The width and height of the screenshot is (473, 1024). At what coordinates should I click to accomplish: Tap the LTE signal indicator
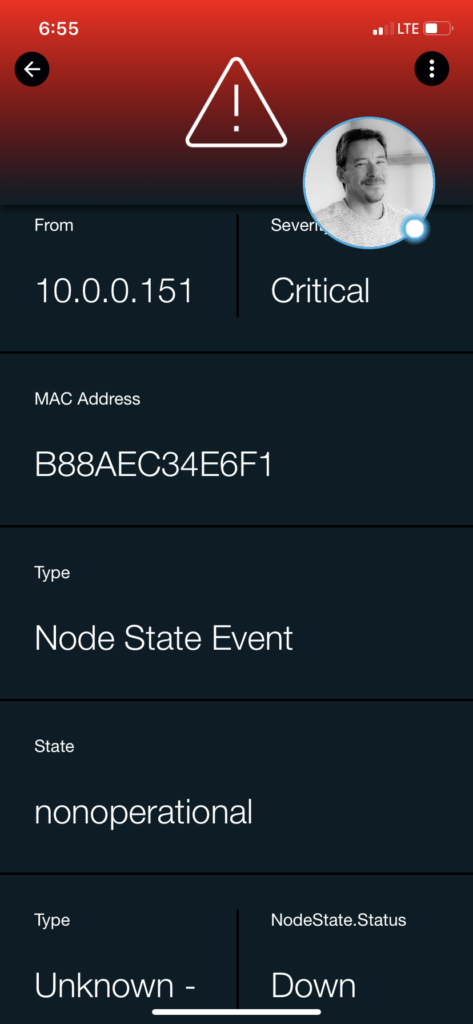[x=408, y=29]
